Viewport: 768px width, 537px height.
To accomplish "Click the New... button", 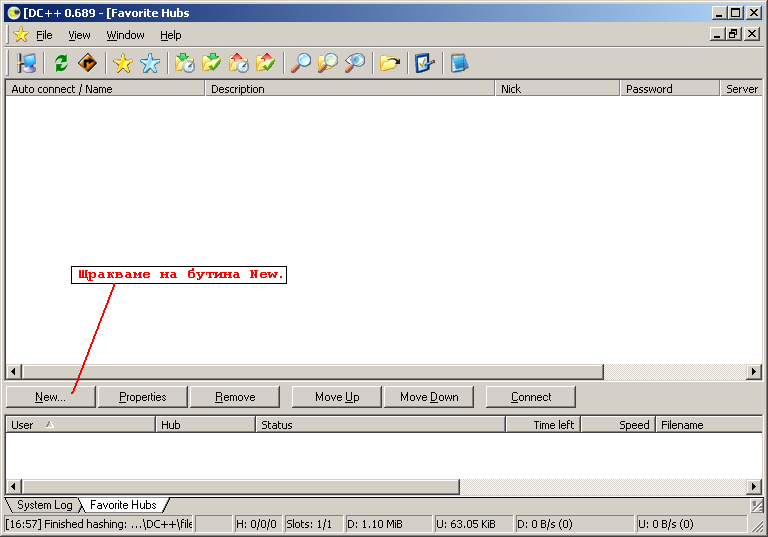I will (x=50, y=397).
